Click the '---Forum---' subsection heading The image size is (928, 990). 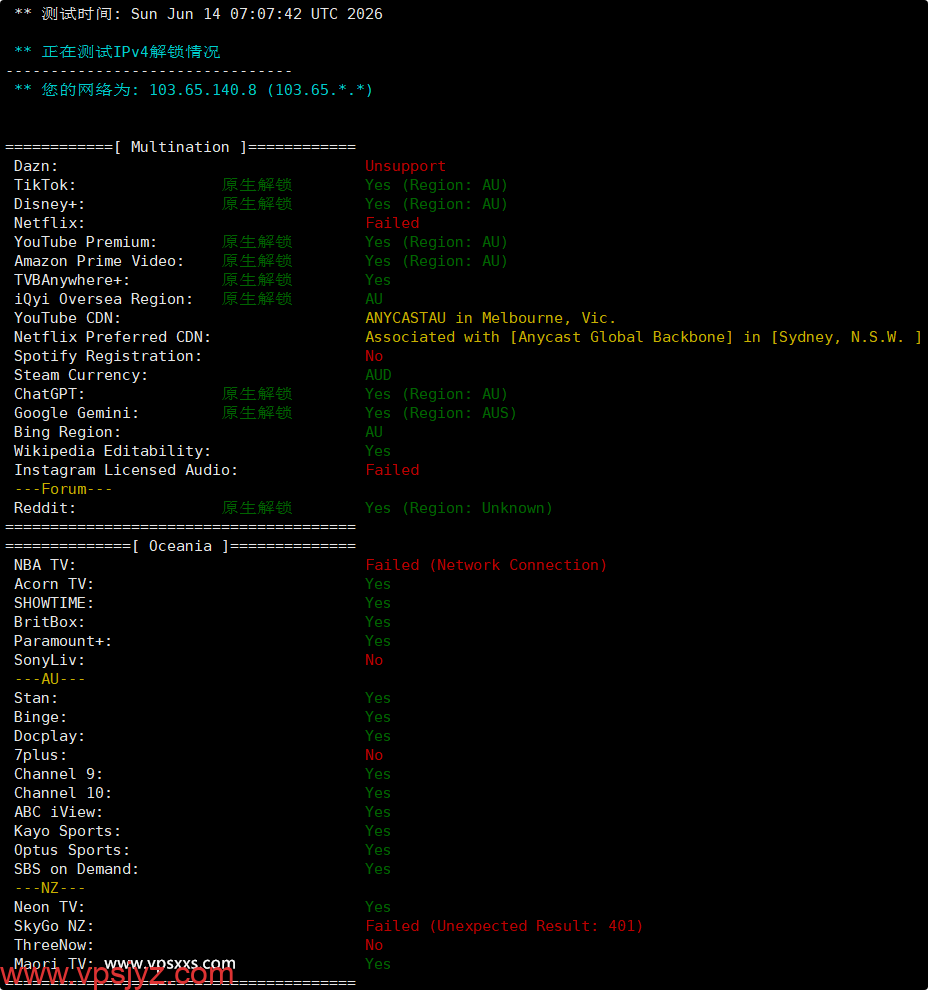click(x=63, y=489)
